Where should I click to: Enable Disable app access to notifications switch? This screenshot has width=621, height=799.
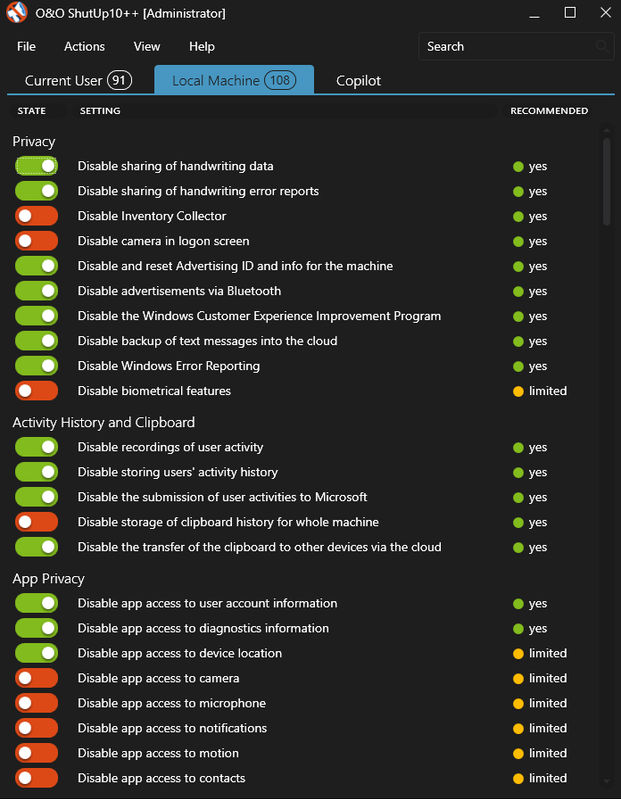click(36, 728)
